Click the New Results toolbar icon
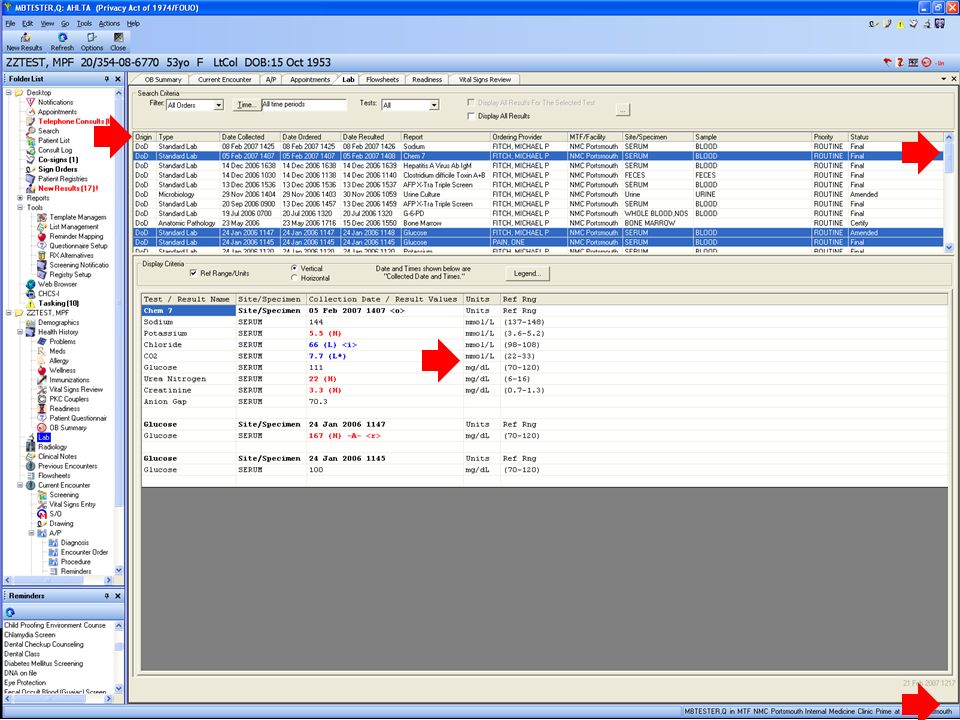 click(x=24, y=42)
